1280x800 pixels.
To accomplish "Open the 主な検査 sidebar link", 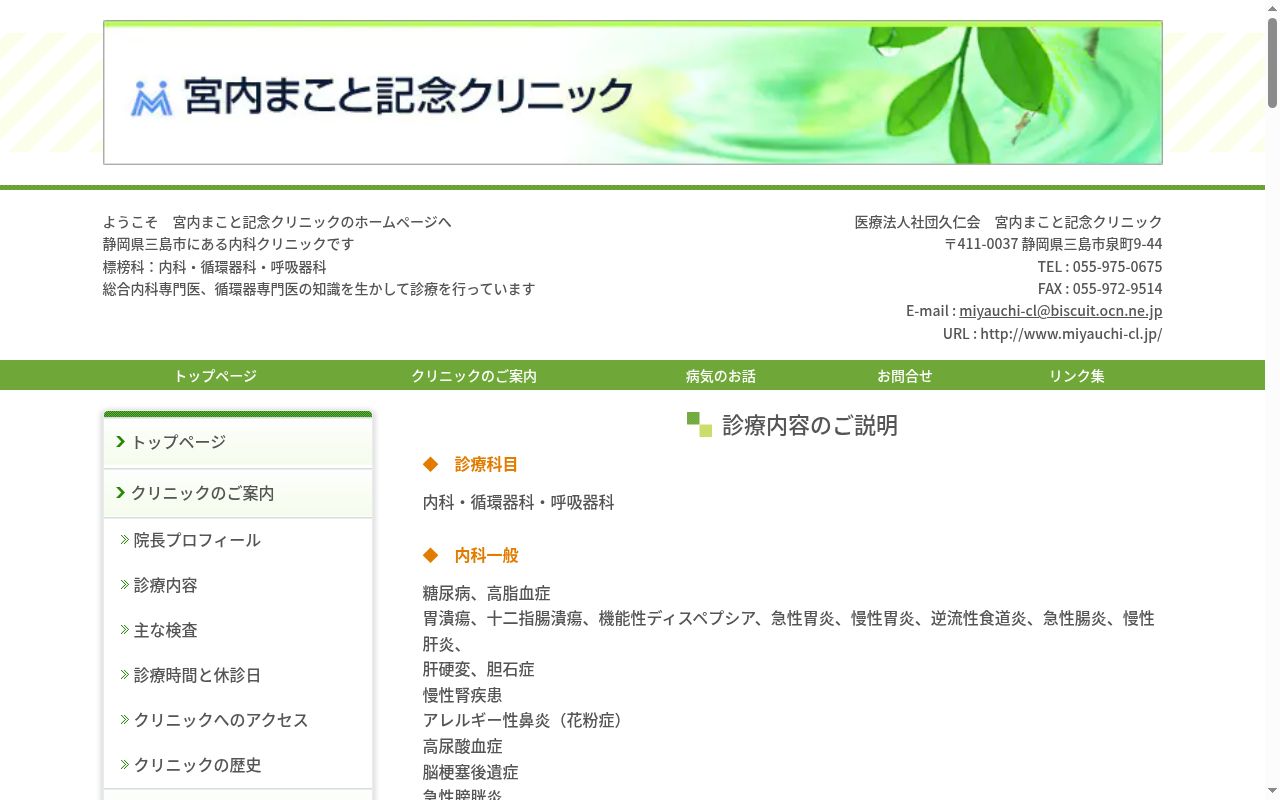I will click(x=166, y=630).
